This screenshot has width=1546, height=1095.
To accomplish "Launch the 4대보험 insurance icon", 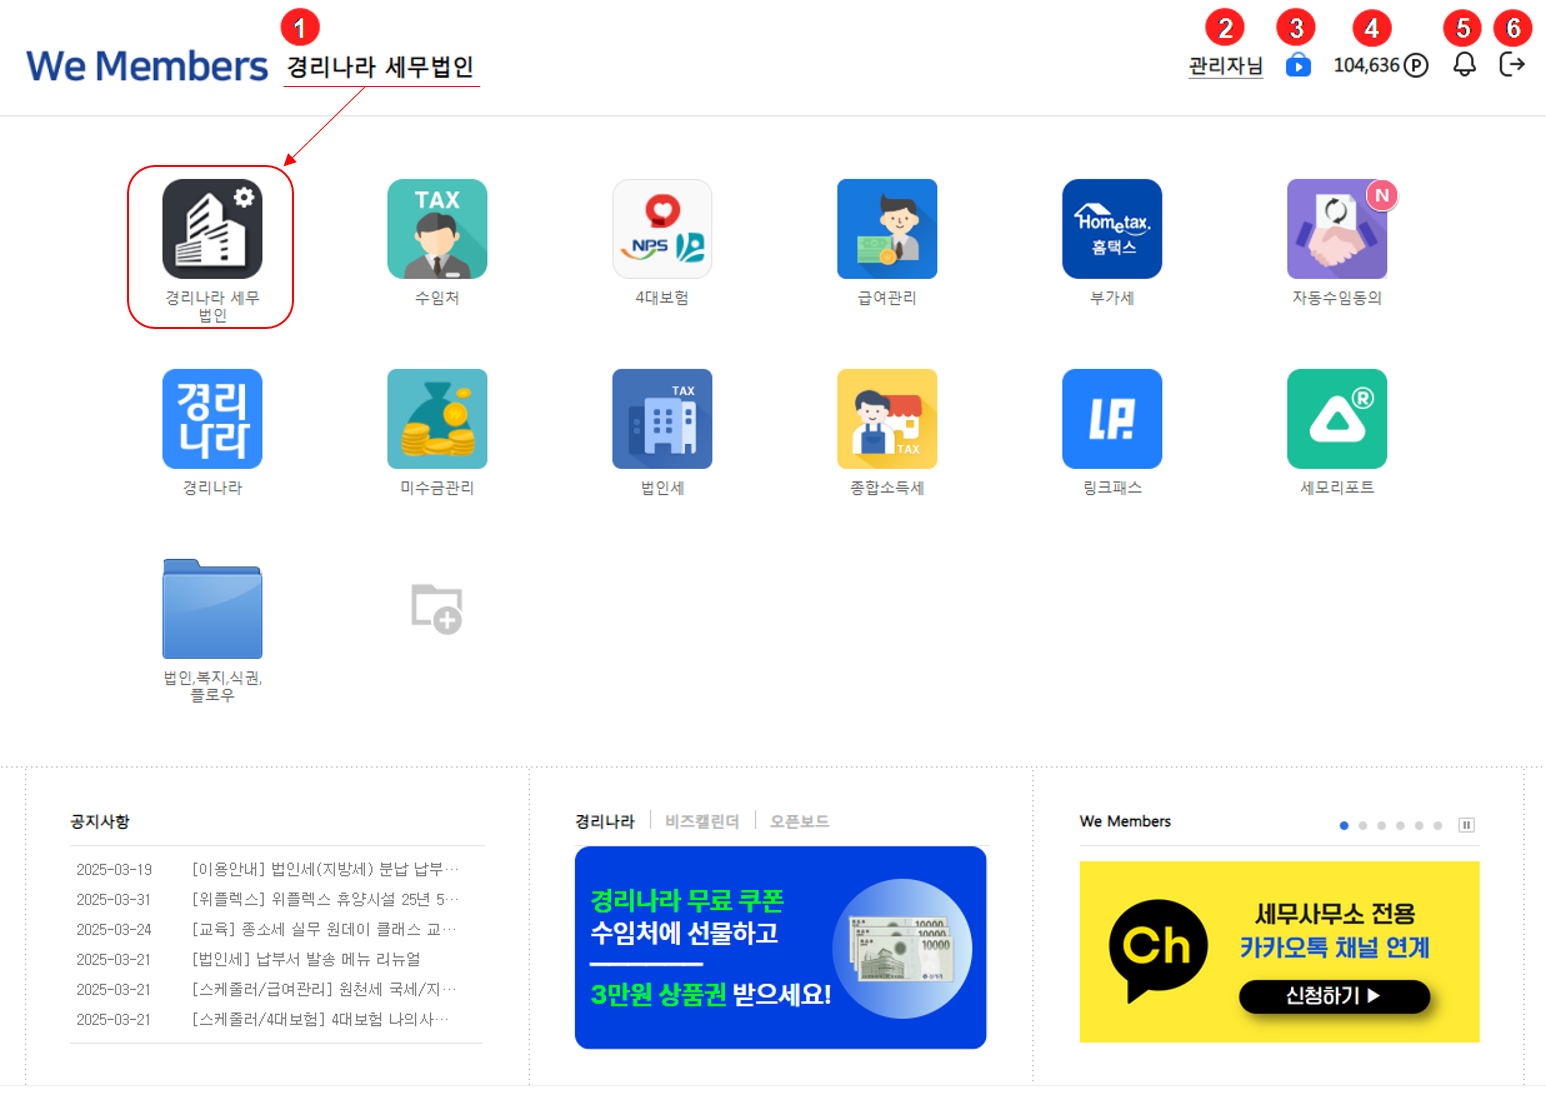I will click(x=662, y=229).
